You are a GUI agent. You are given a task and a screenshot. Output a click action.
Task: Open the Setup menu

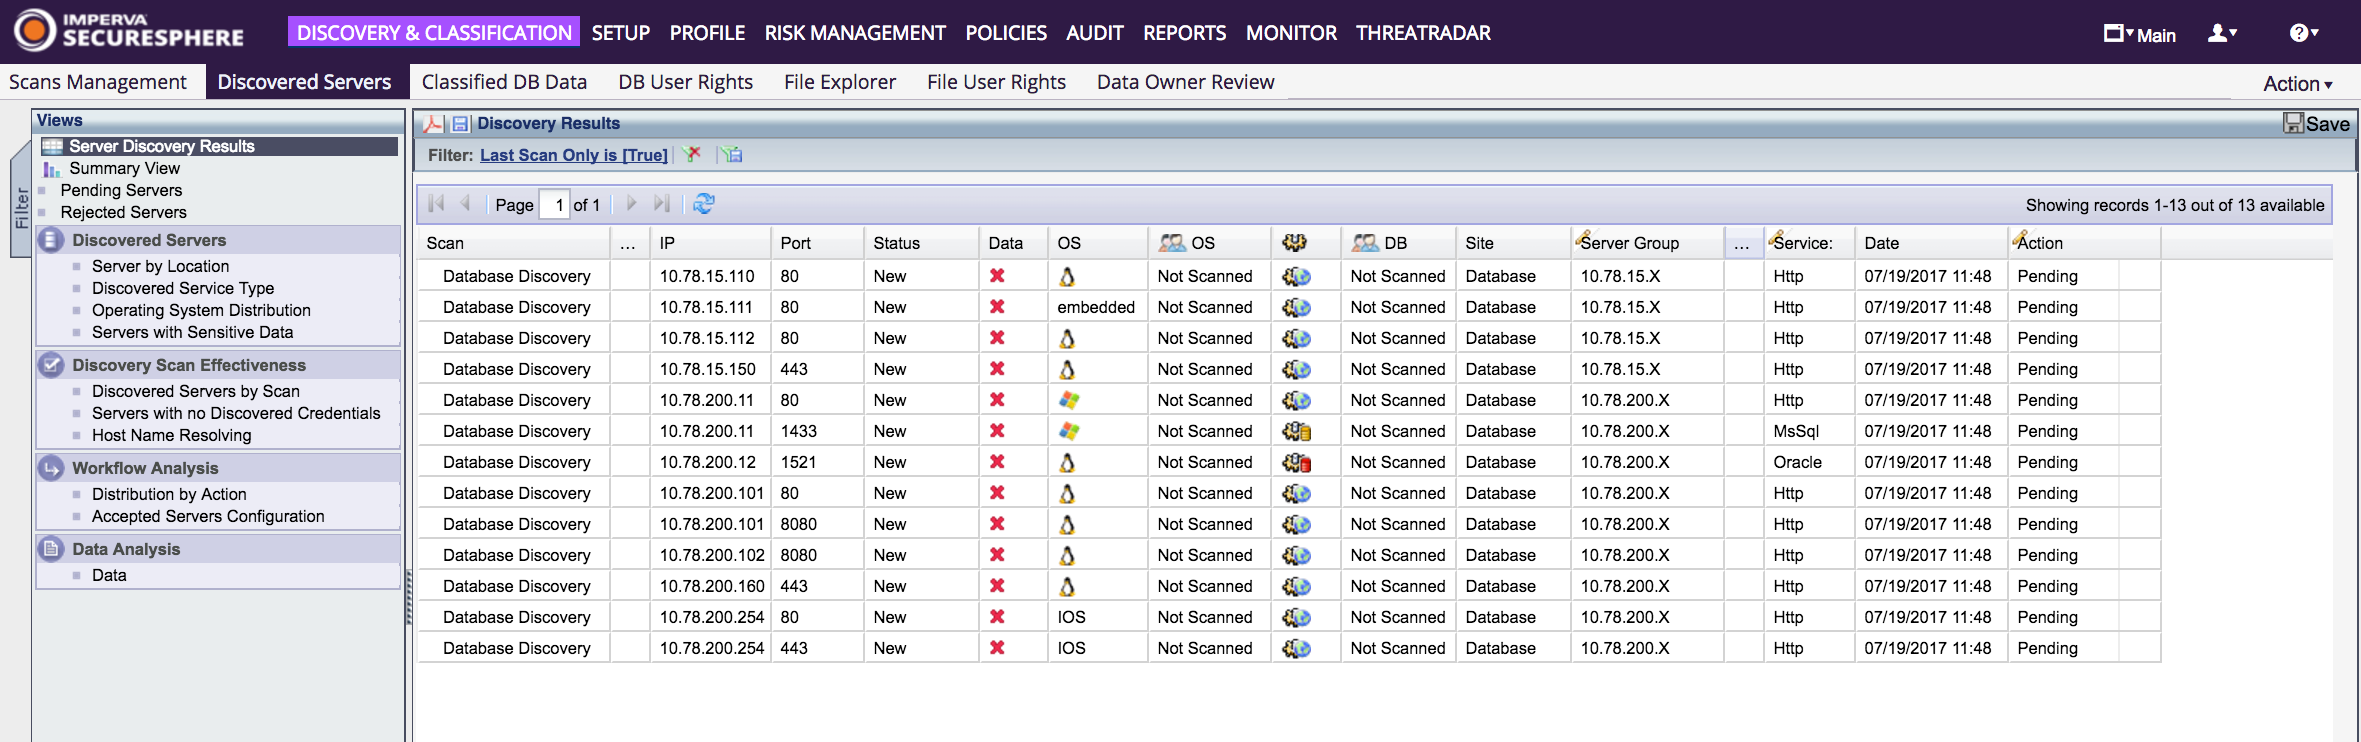pos(621,33)
